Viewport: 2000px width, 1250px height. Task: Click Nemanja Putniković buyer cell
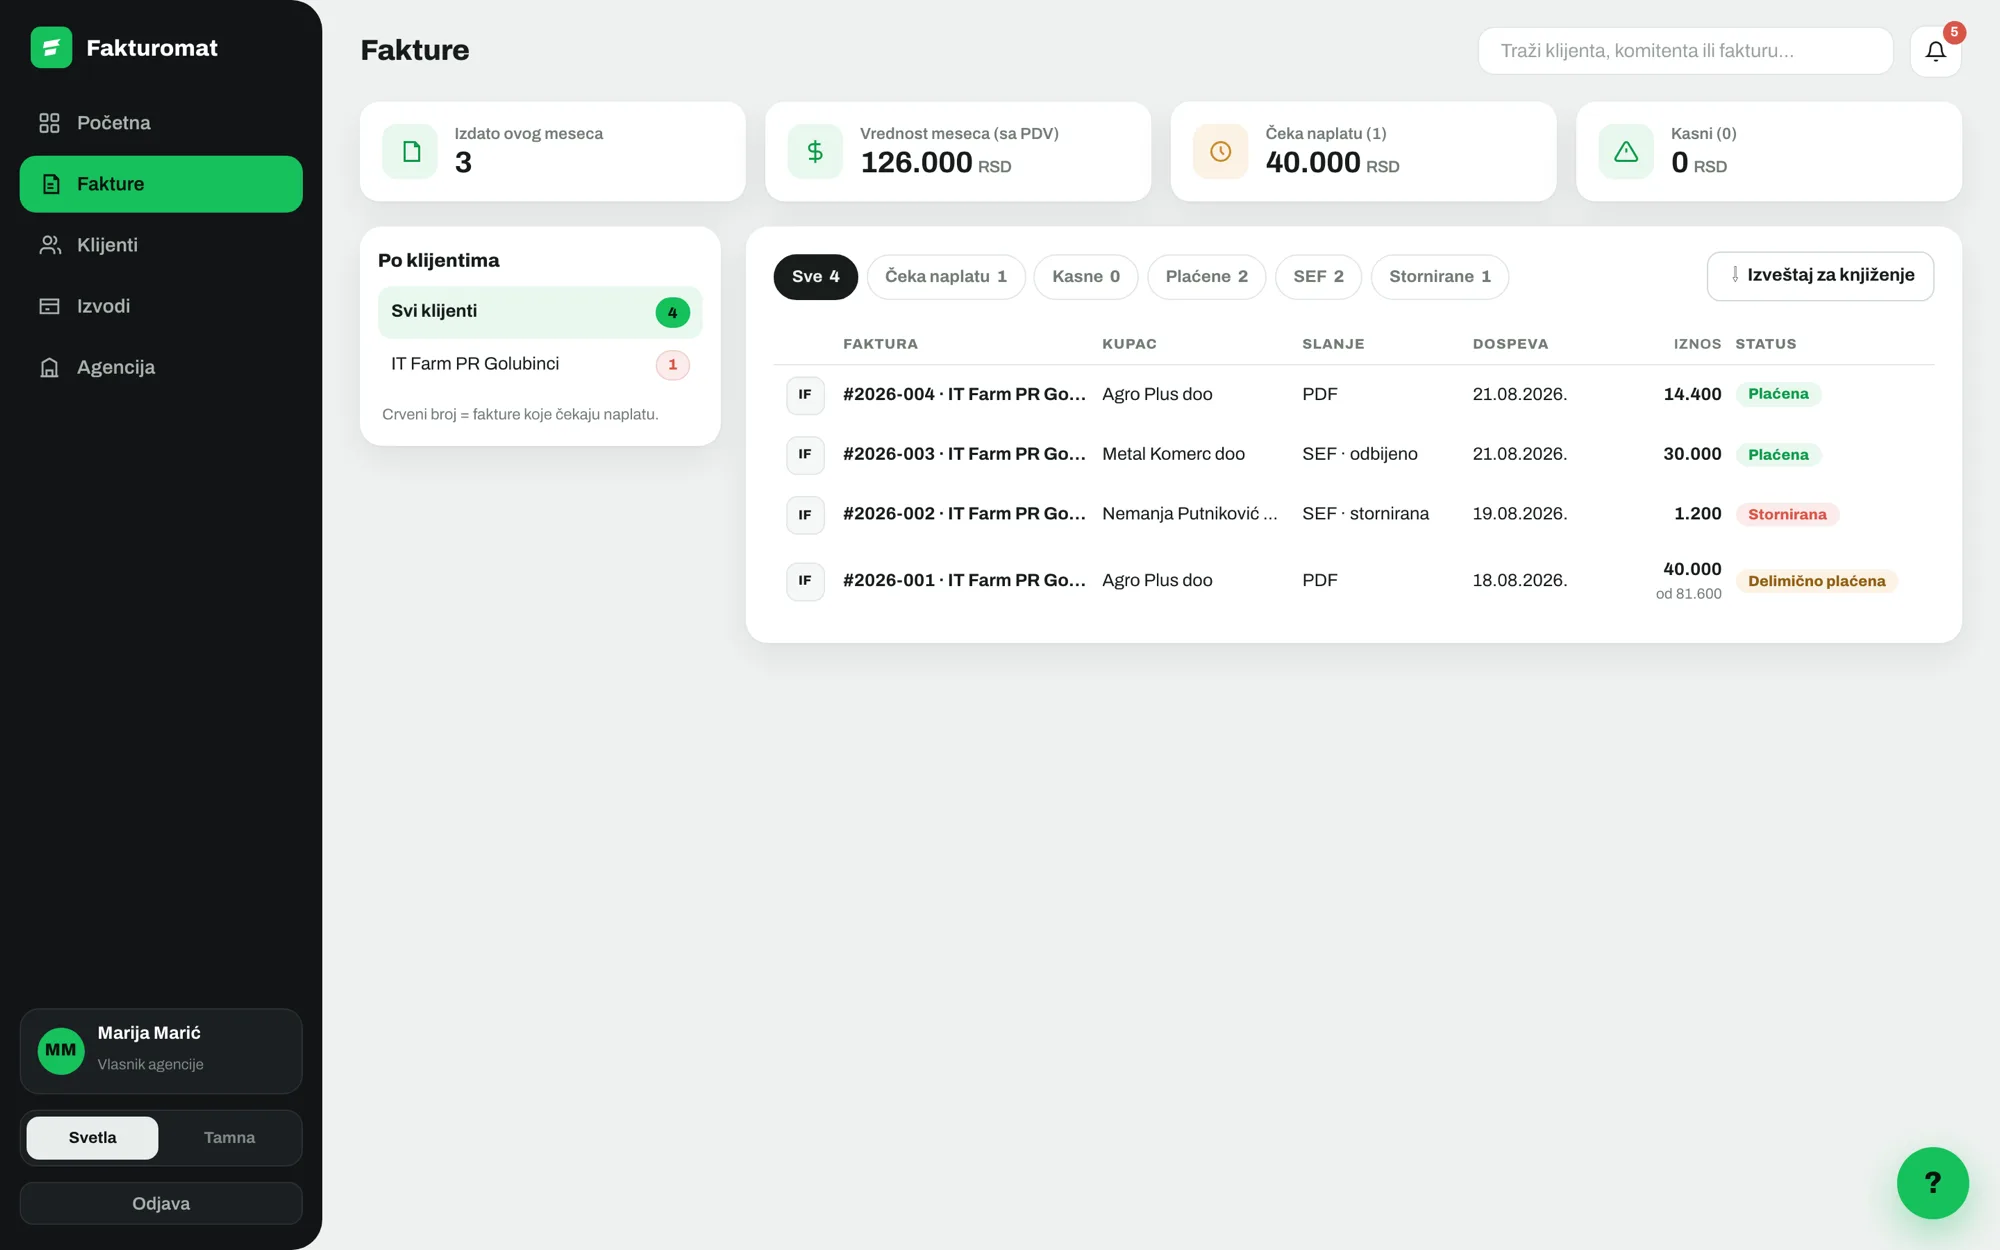point(1189,514)
